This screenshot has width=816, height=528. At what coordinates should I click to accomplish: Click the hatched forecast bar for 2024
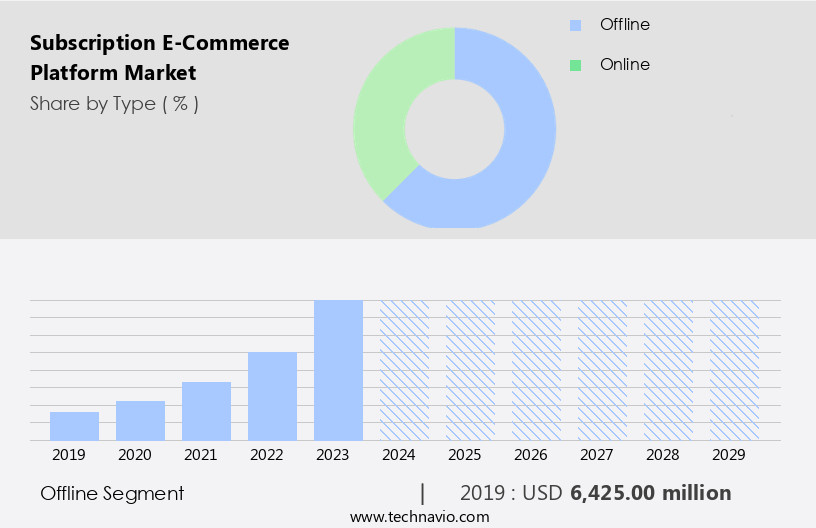404,370
